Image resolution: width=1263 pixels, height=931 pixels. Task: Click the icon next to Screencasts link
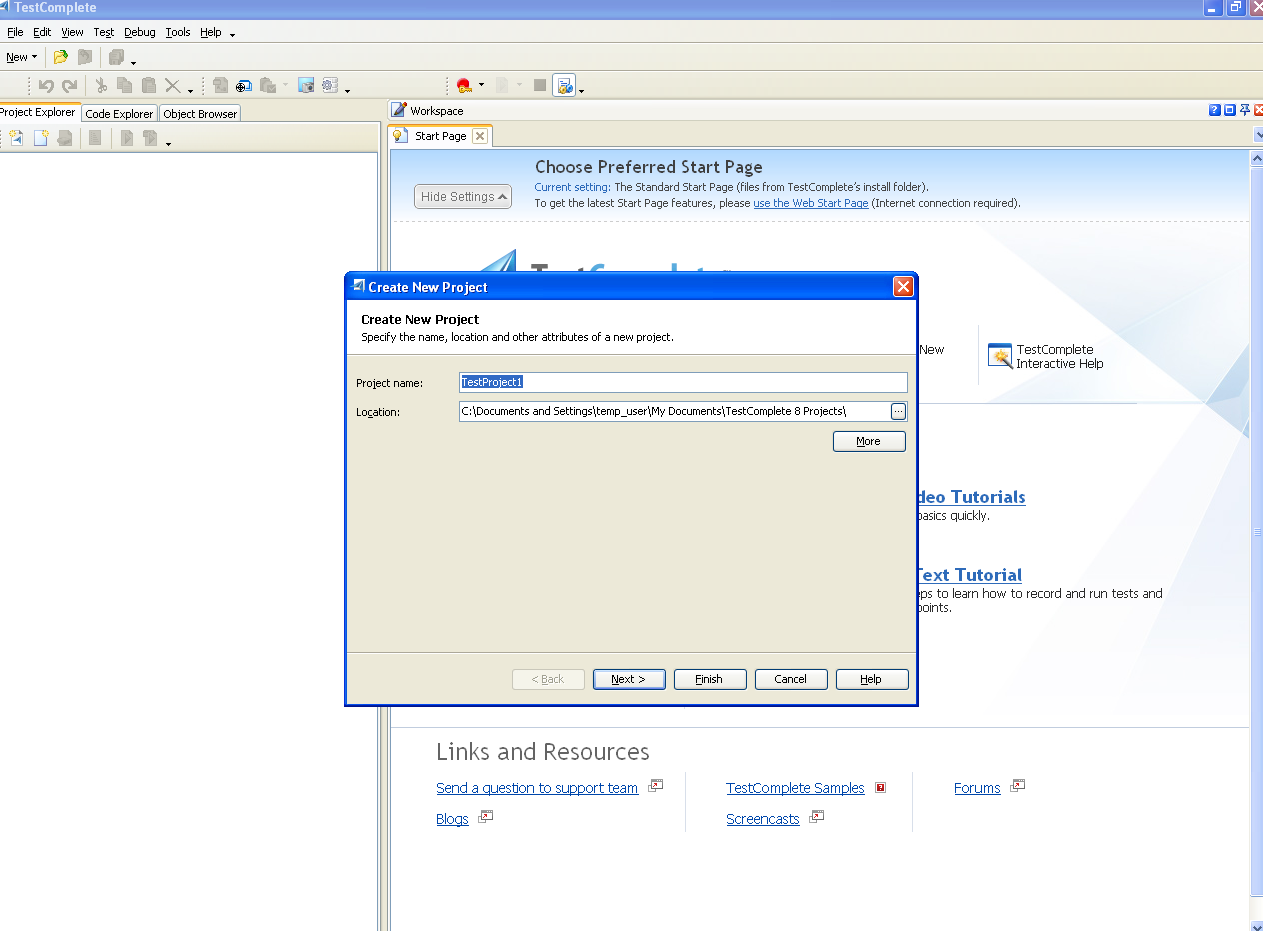pos(816,817)
